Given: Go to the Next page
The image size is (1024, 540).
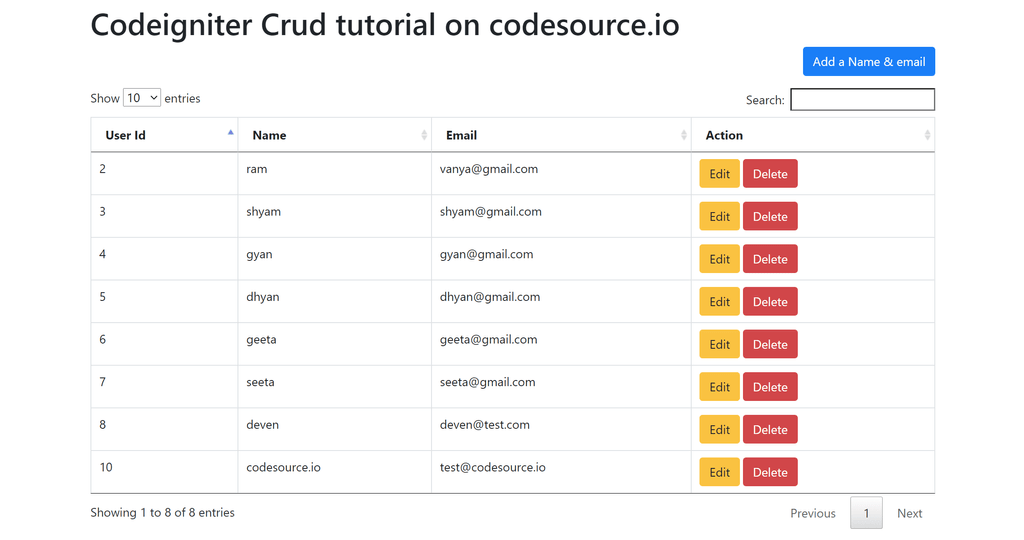Looking at the screenshot, I should 909,513.
